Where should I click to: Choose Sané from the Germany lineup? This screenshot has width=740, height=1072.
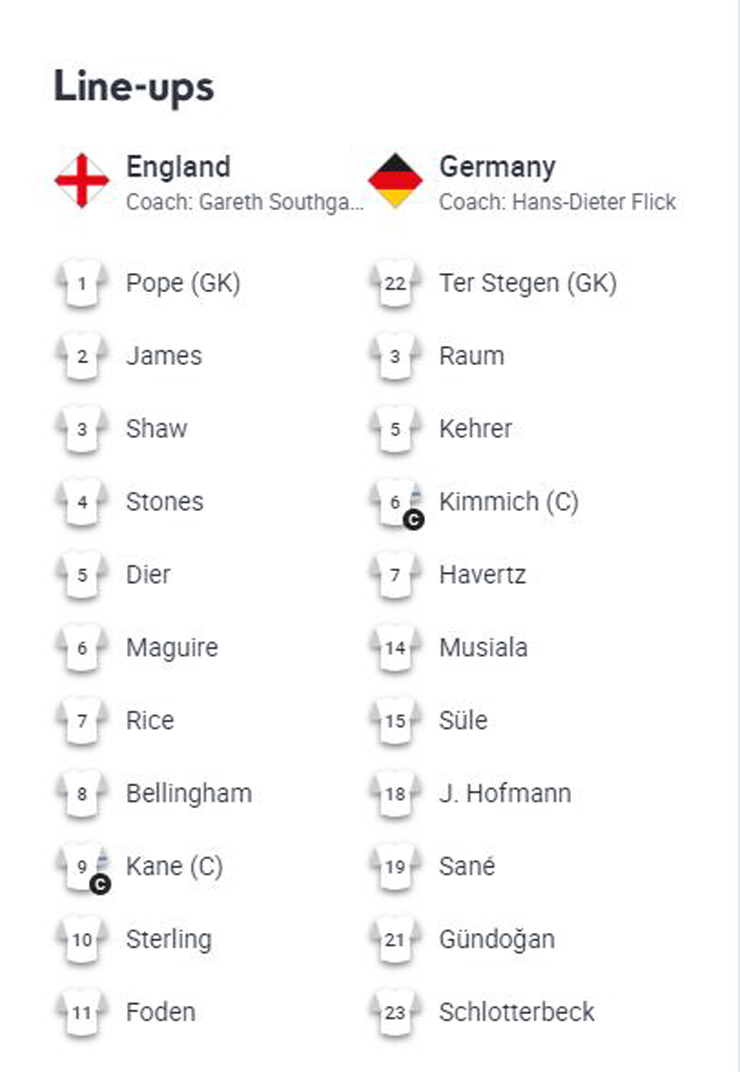(x=467, y=866)
